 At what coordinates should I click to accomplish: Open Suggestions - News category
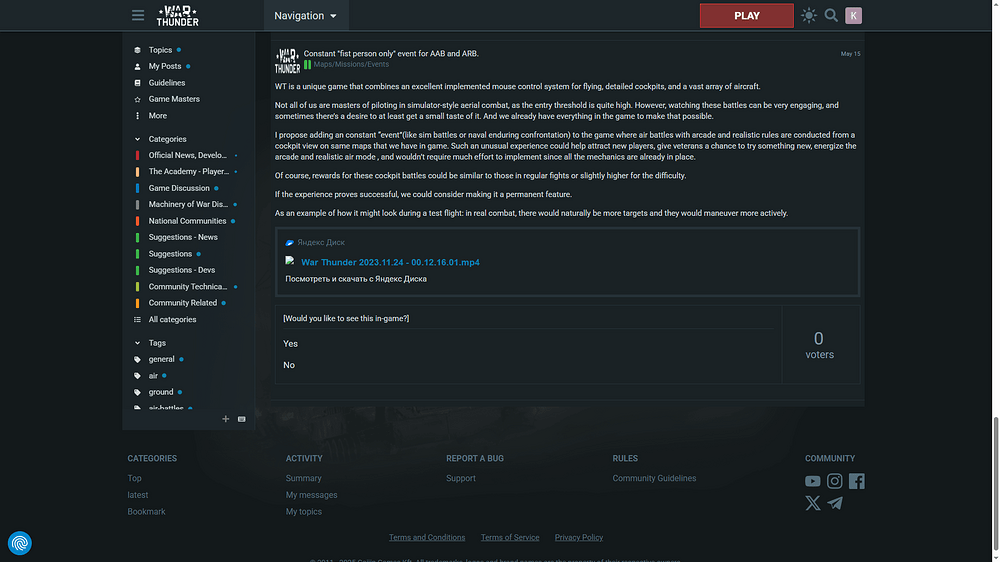(x=182, y=237)
